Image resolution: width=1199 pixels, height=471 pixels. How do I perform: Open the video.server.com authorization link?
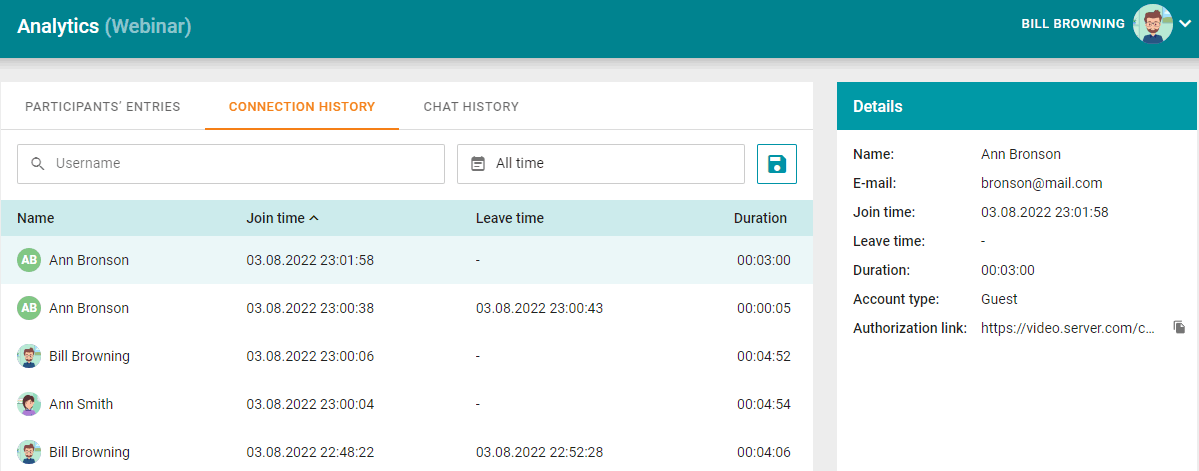point(1067,328)
